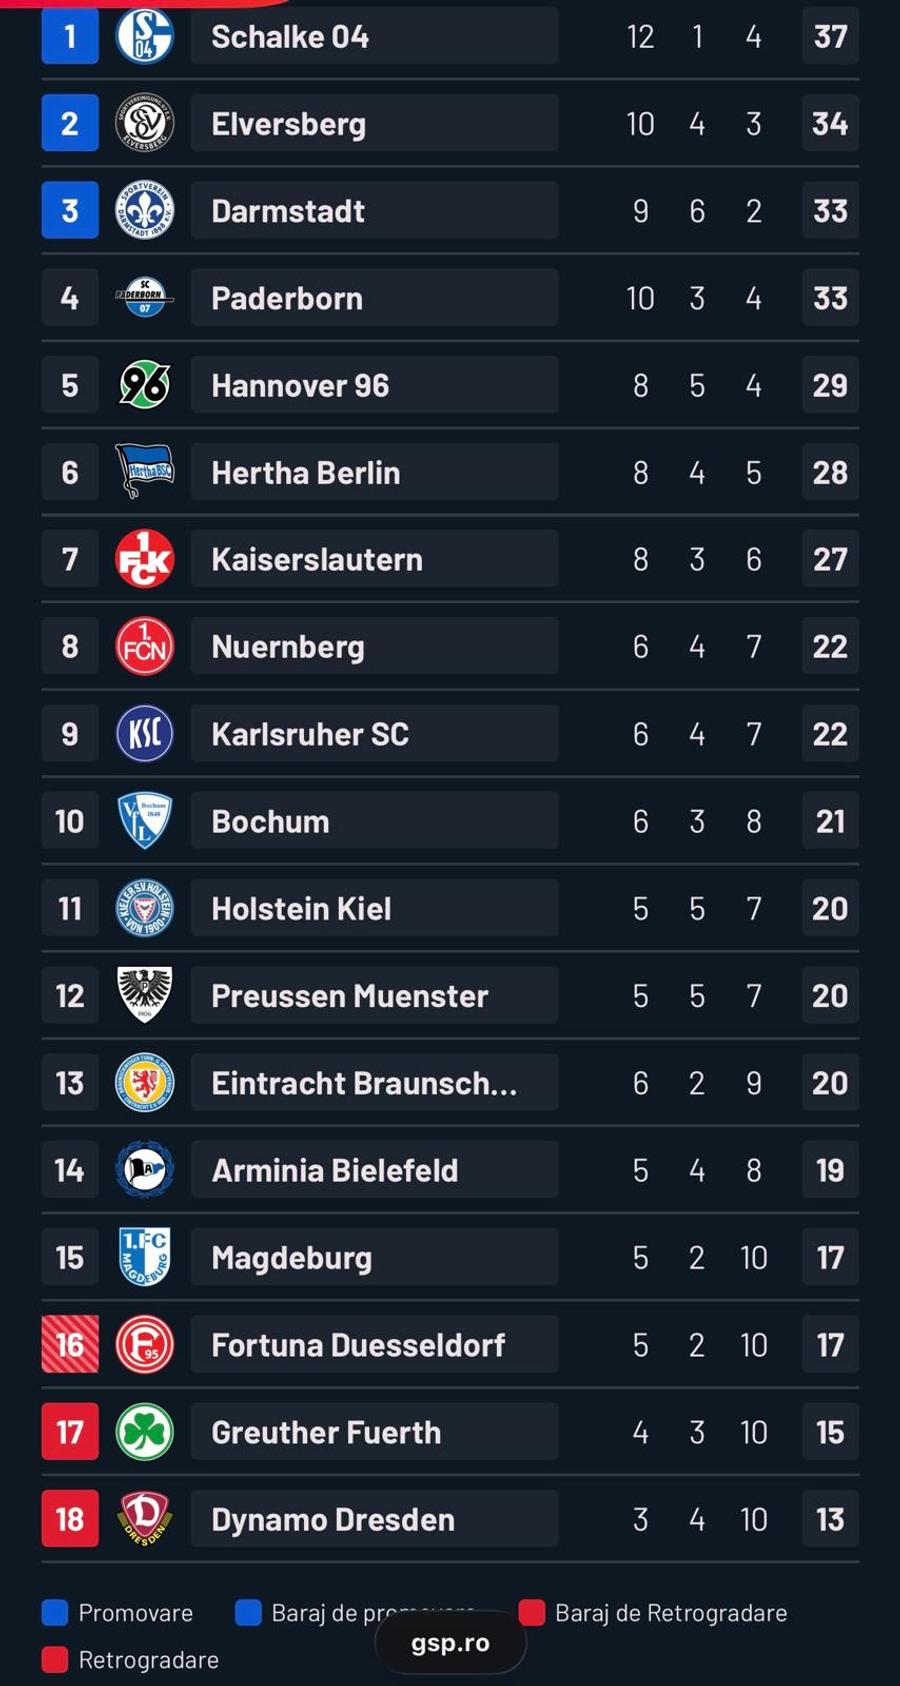Click the Preussen Muenster eagle crest
The image size is (900, 1686).
[x=145, y=995]
